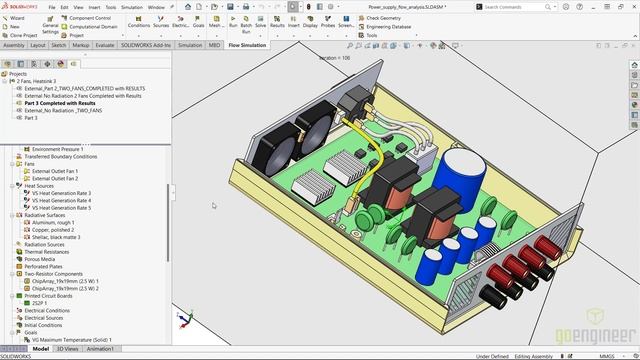Open the Appearances icon in the right task pane
The image size is (640, 360).
(x=634, y=105)
